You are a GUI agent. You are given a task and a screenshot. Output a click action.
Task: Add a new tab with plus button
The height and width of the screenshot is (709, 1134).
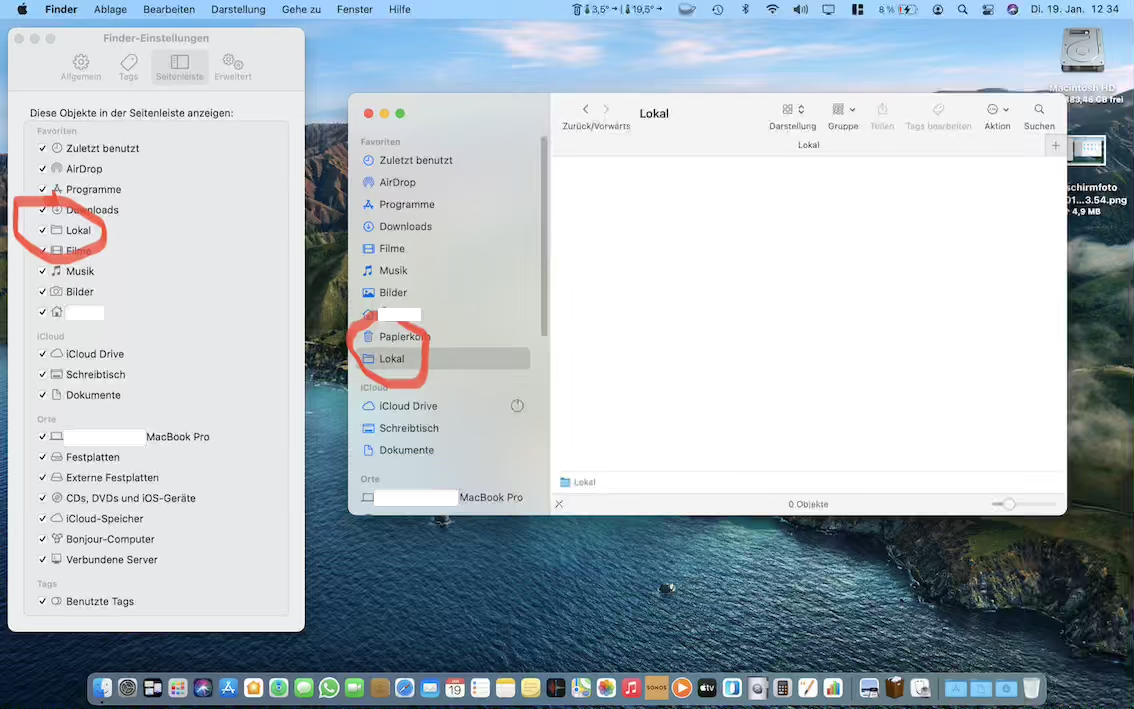tap(1055, 146)
